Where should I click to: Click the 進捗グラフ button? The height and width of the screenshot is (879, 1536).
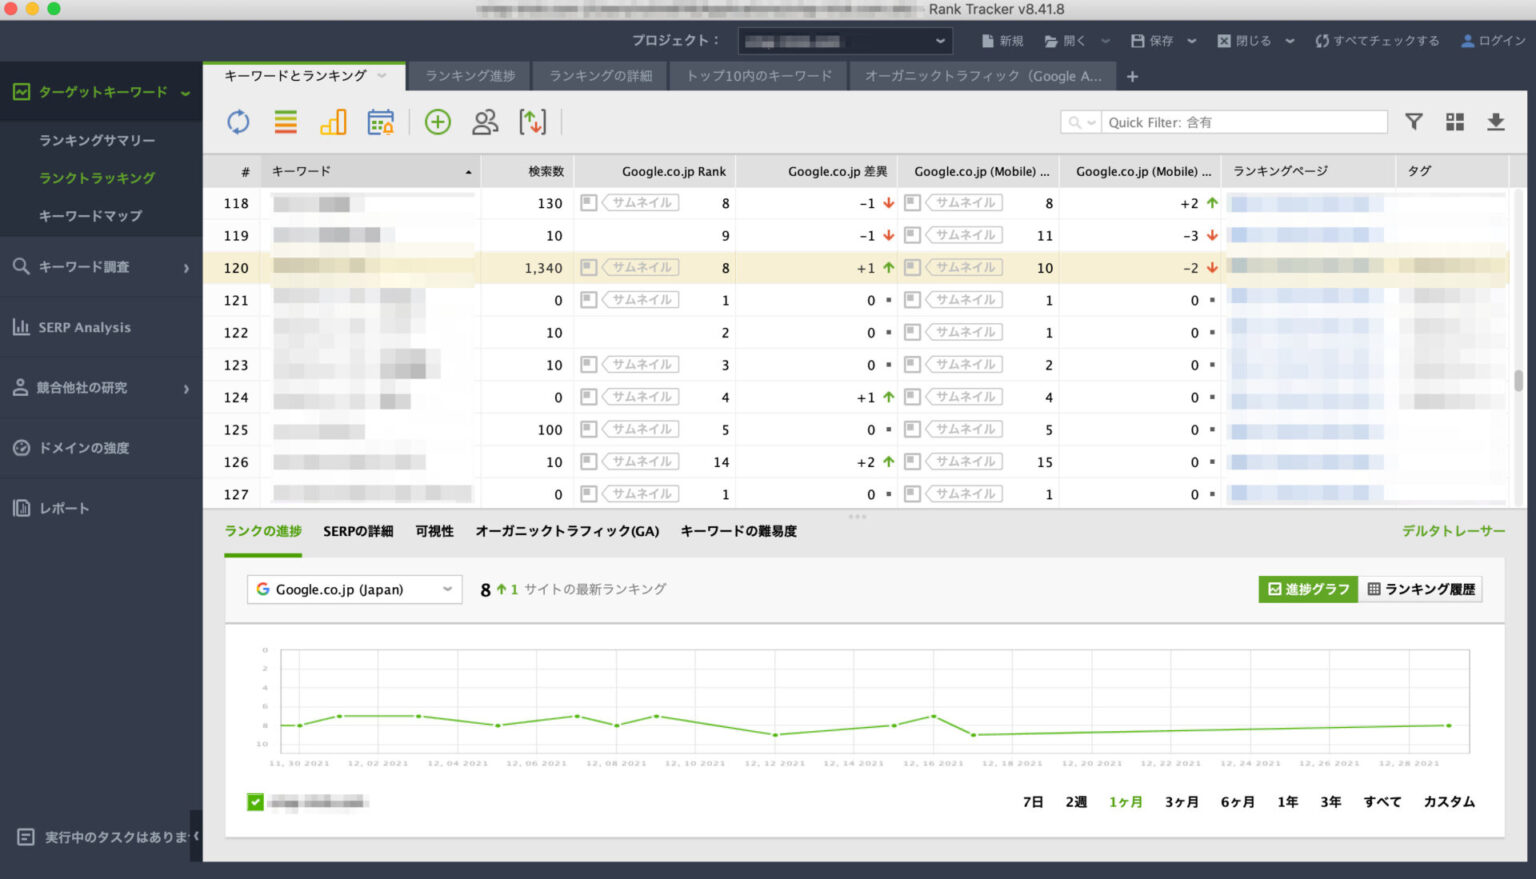(1308, 590)
